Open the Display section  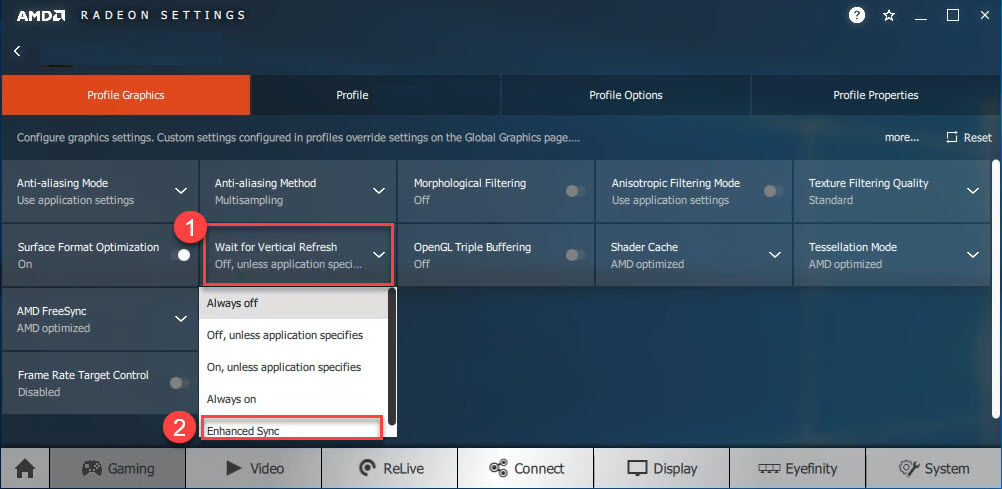pos(661,468)
